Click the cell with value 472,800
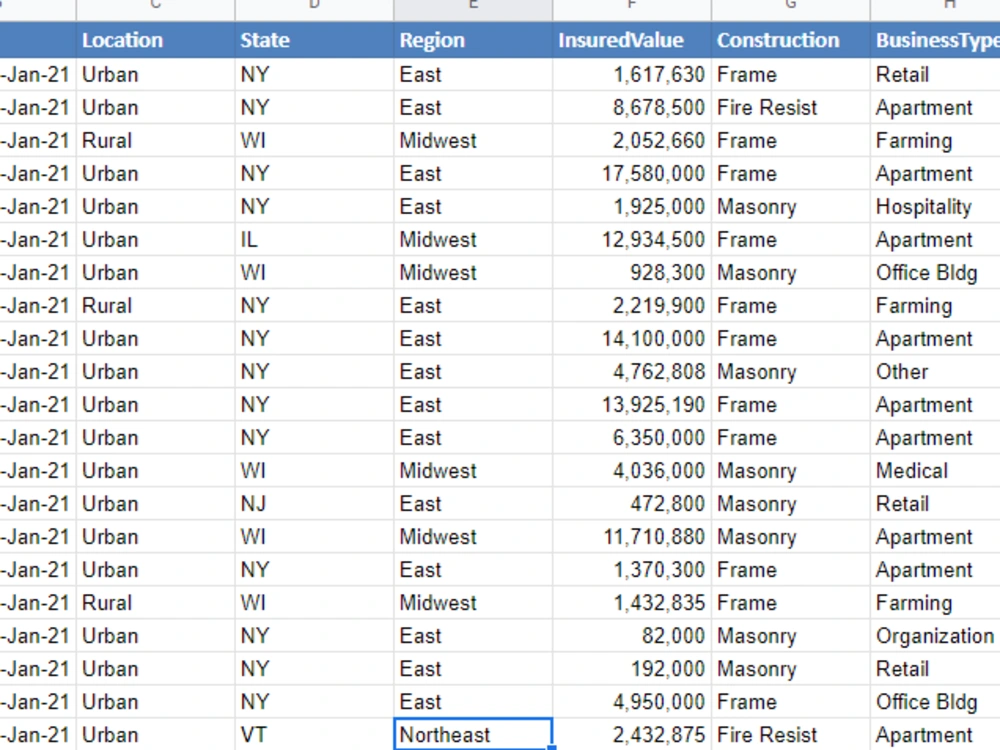Screen dimensions: 1000x750 (x=631, y=504)
